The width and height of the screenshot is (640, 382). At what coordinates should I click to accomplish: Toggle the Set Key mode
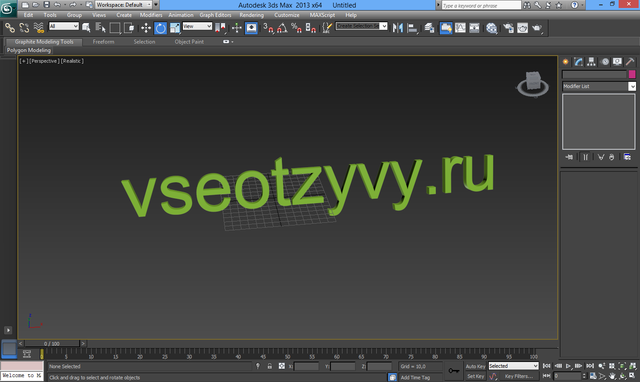pos(476,376)
